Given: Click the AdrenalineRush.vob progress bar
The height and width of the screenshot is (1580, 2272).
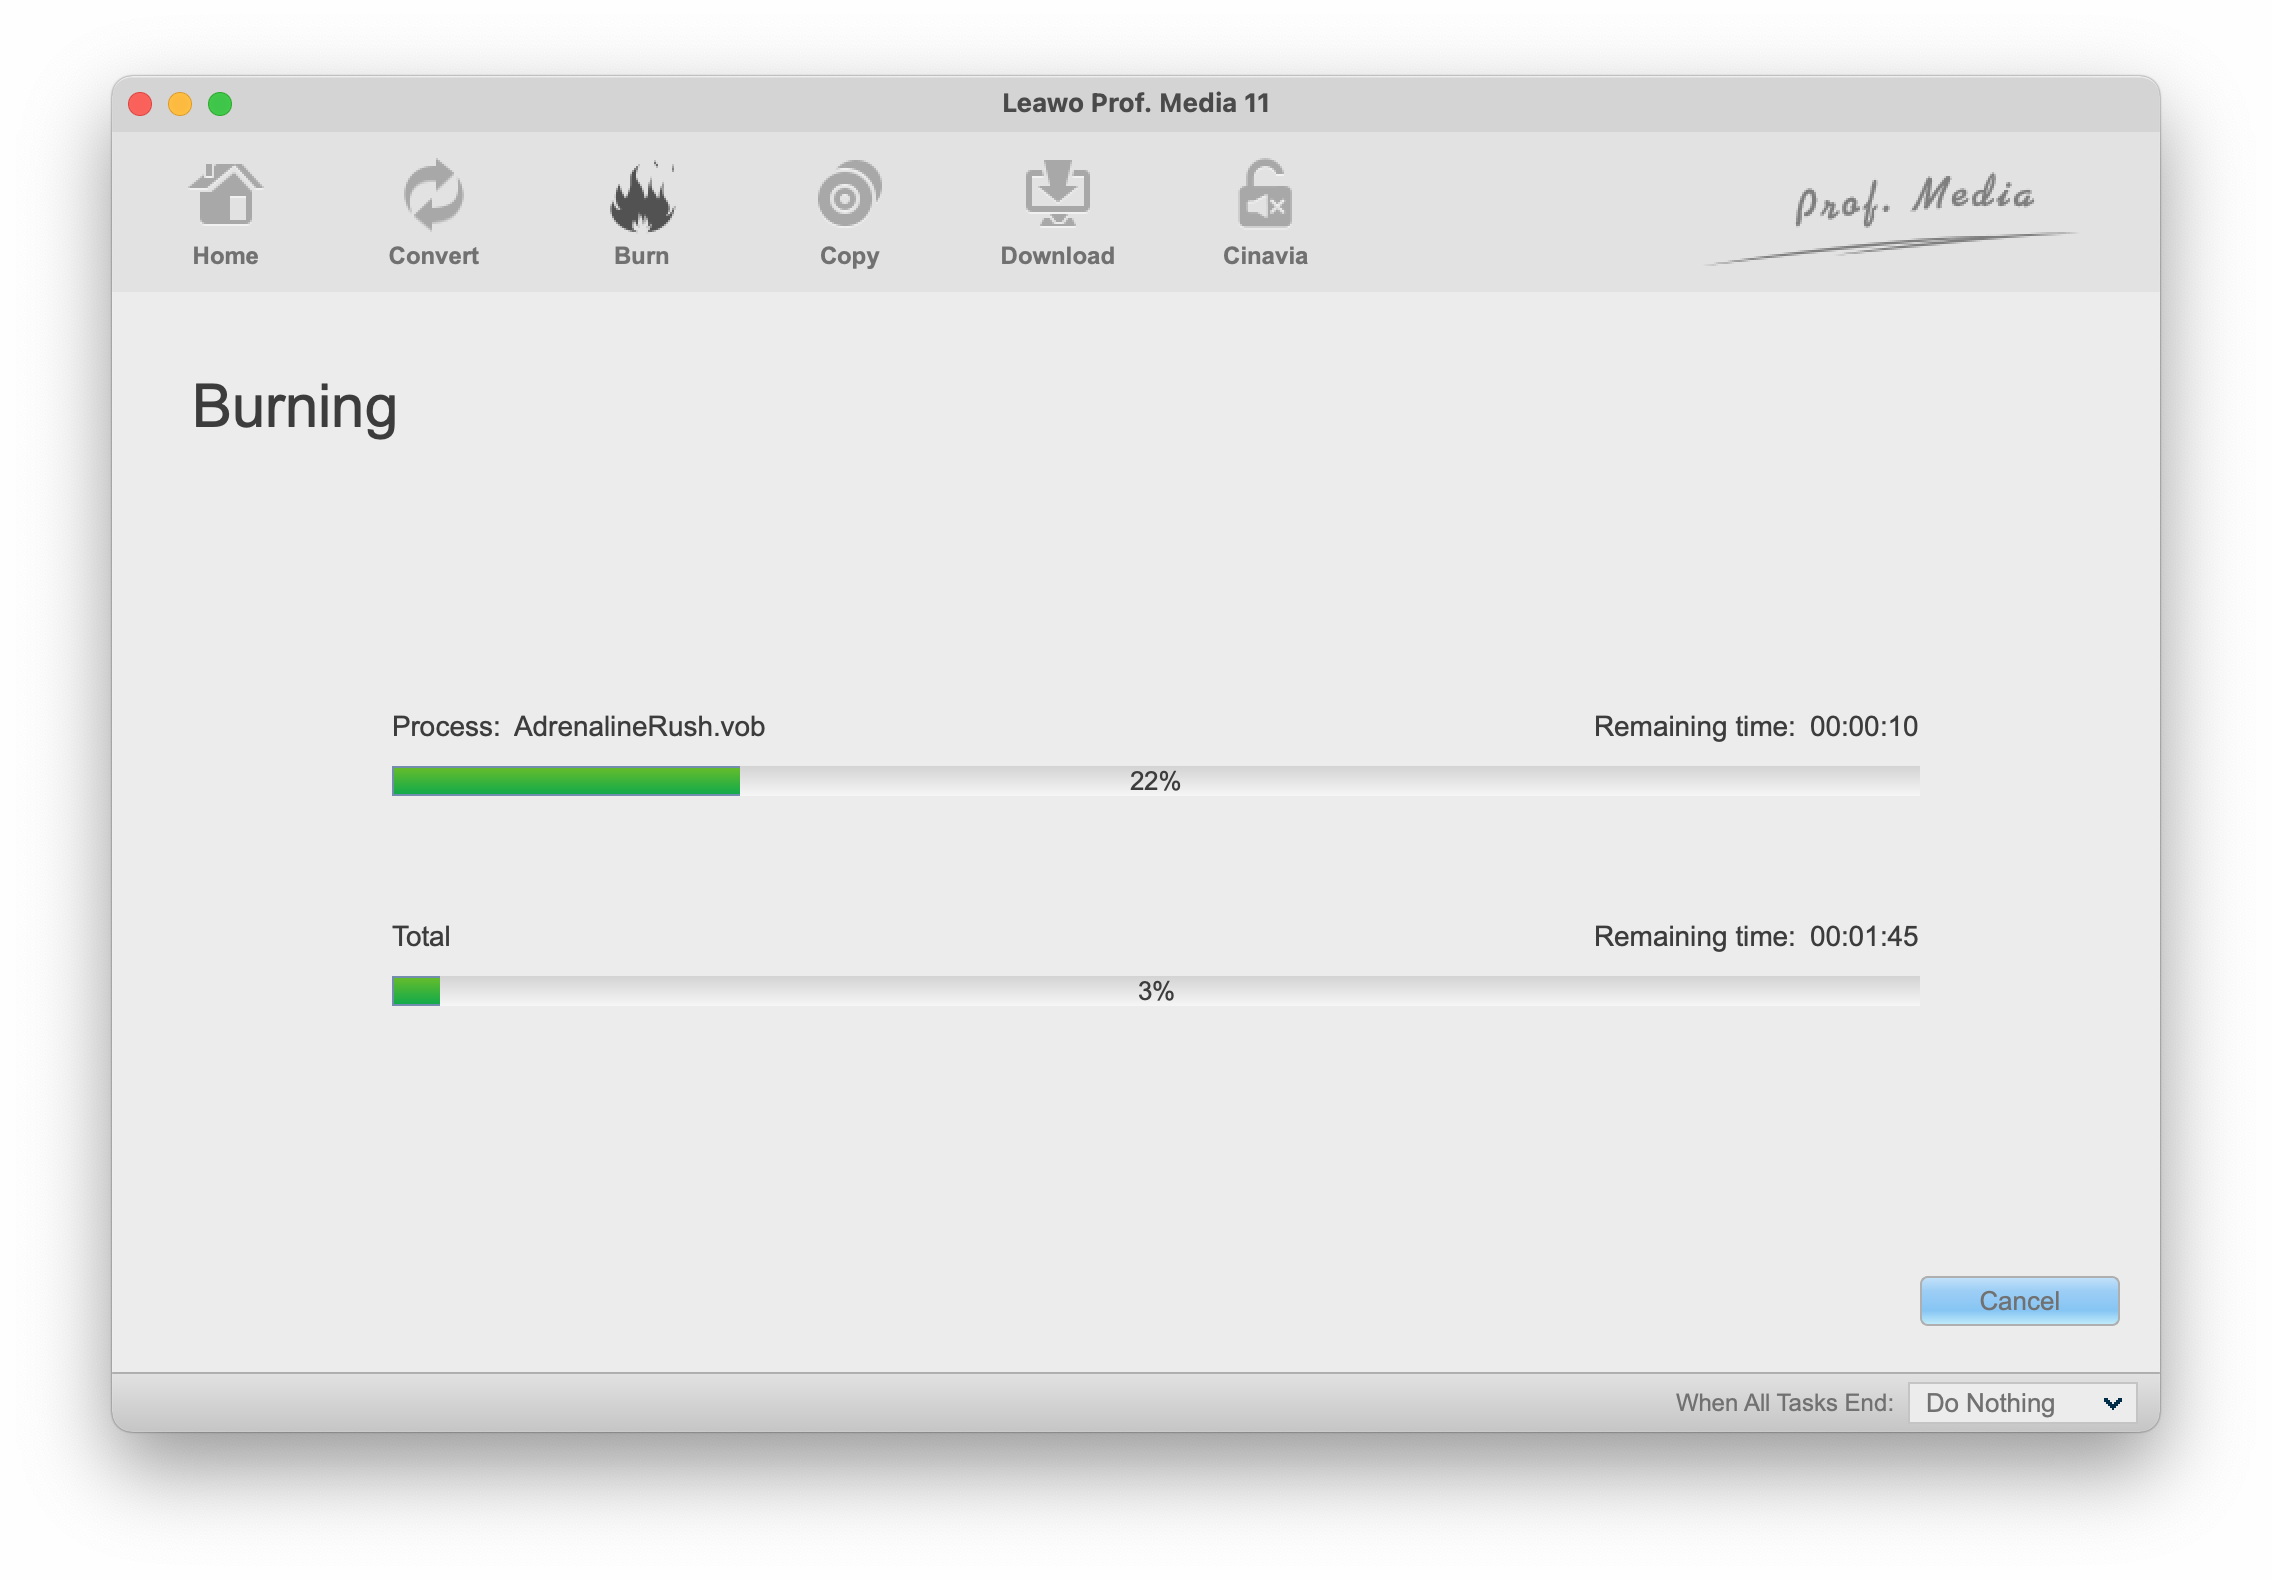Looking at the screenshot, I should (x=1155, y=781).
